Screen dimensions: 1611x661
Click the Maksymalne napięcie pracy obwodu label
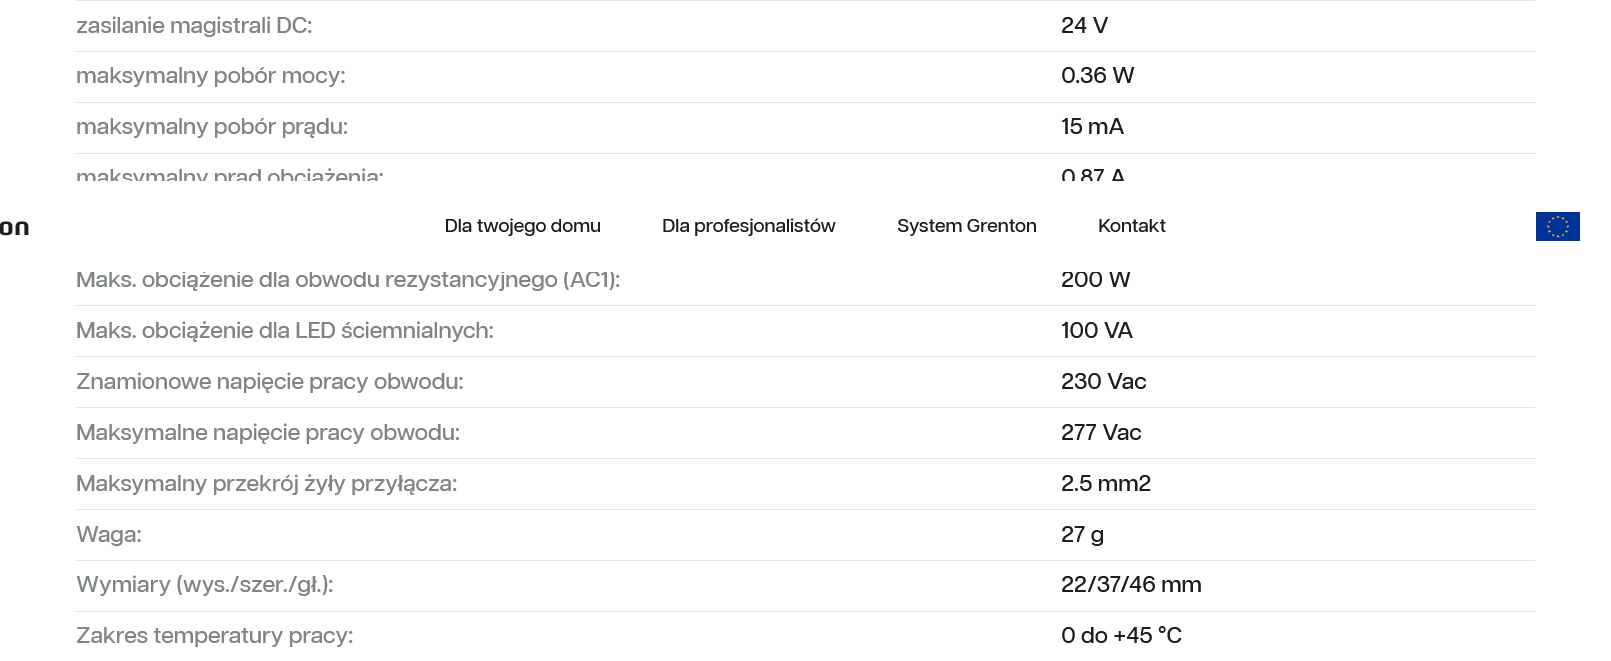(x=268, y=433)
